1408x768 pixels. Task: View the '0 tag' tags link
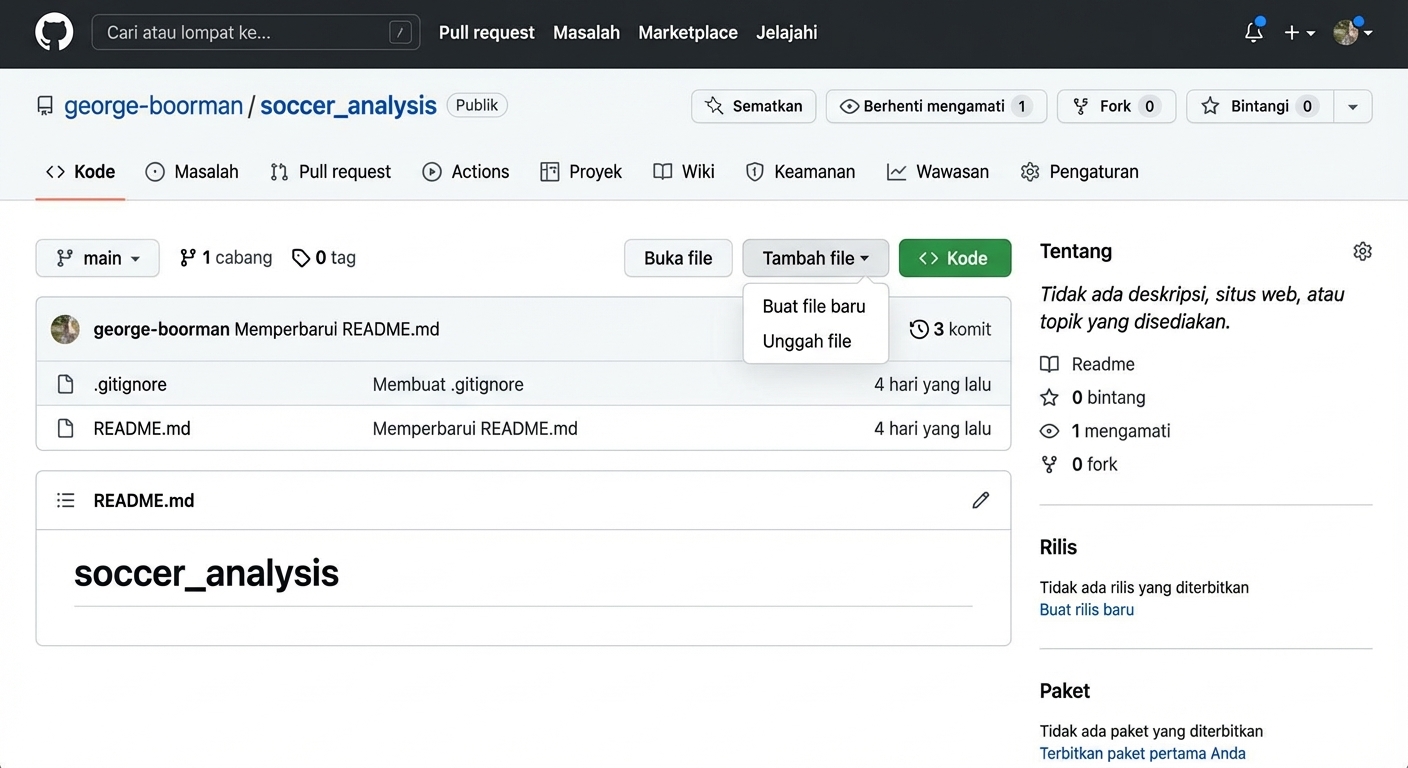click(x=324, y=258)
